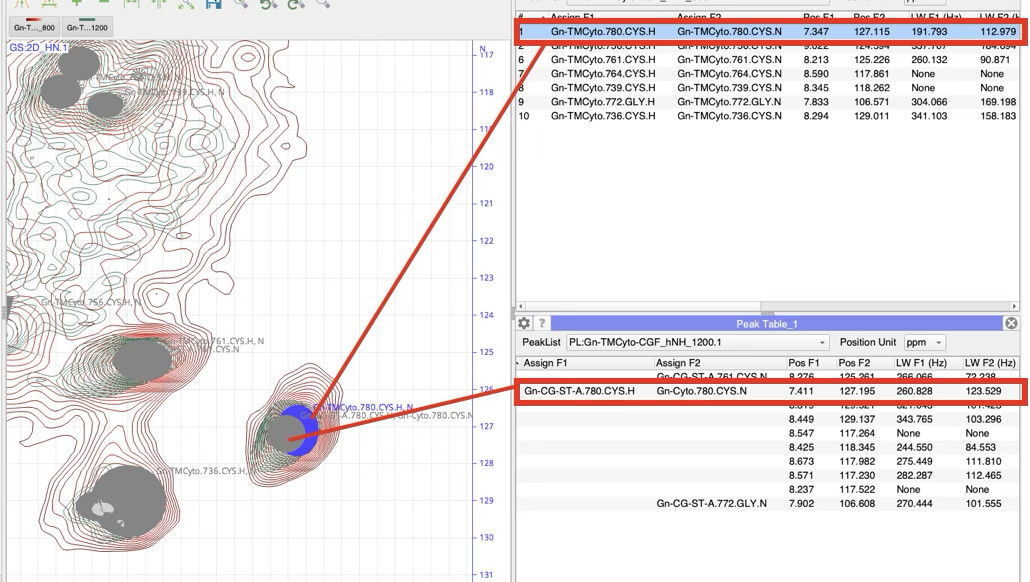The image size is (1030, 582).
Task: Click right arrow of upper table scrollbar
Action: click(1015, 306)
